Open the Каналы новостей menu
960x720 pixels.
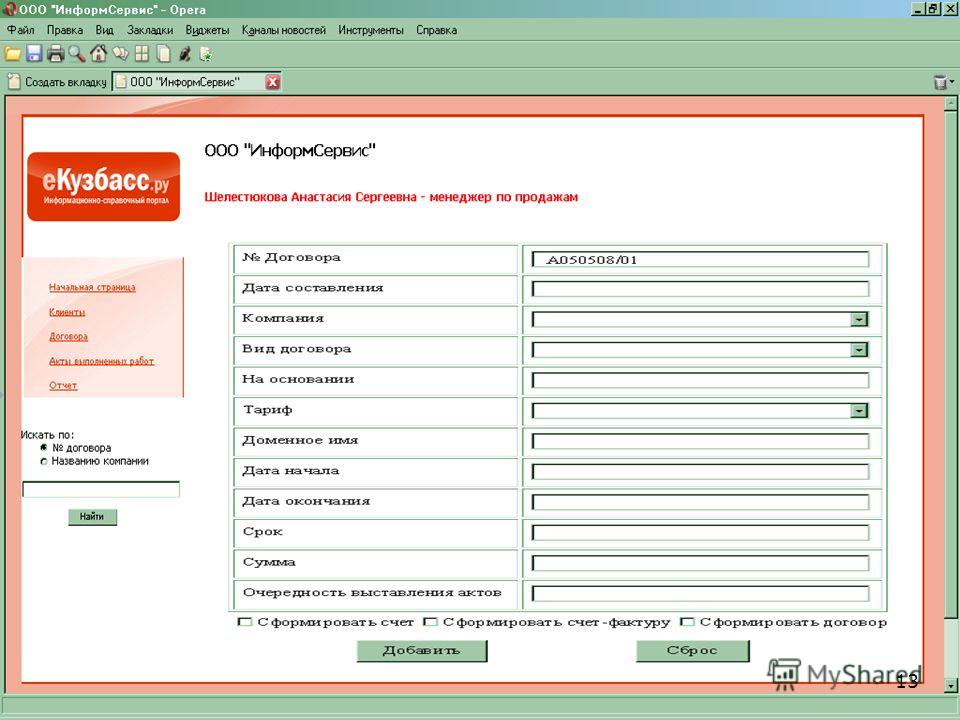(x=283, y=30)
